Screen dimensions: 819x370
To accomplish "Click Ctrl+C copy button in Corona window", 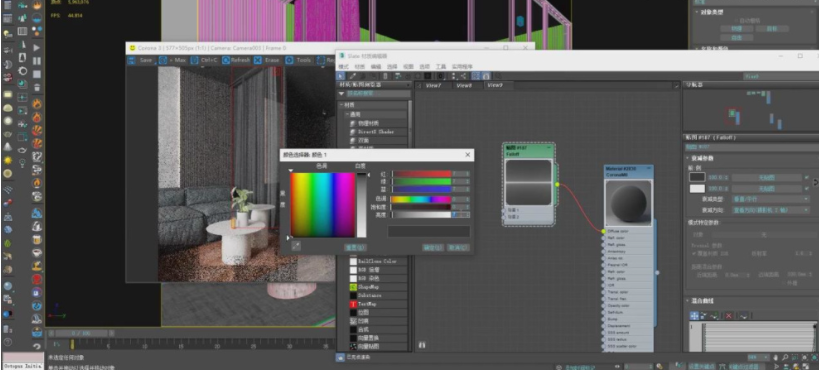I will point(205,61).
